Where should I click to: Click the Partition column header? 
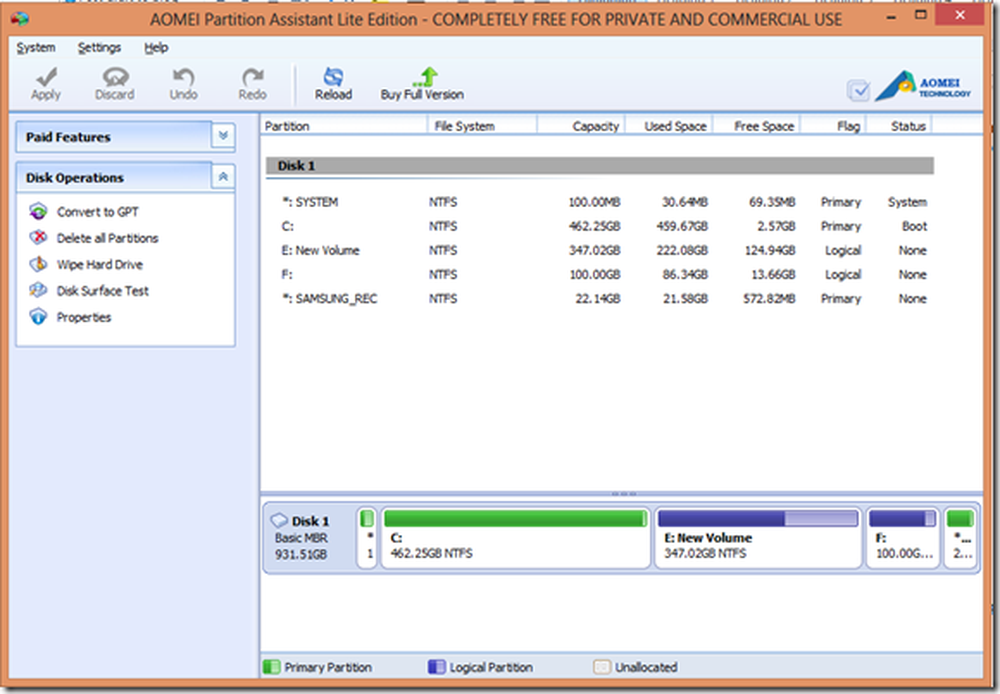[x=344, y=126]
